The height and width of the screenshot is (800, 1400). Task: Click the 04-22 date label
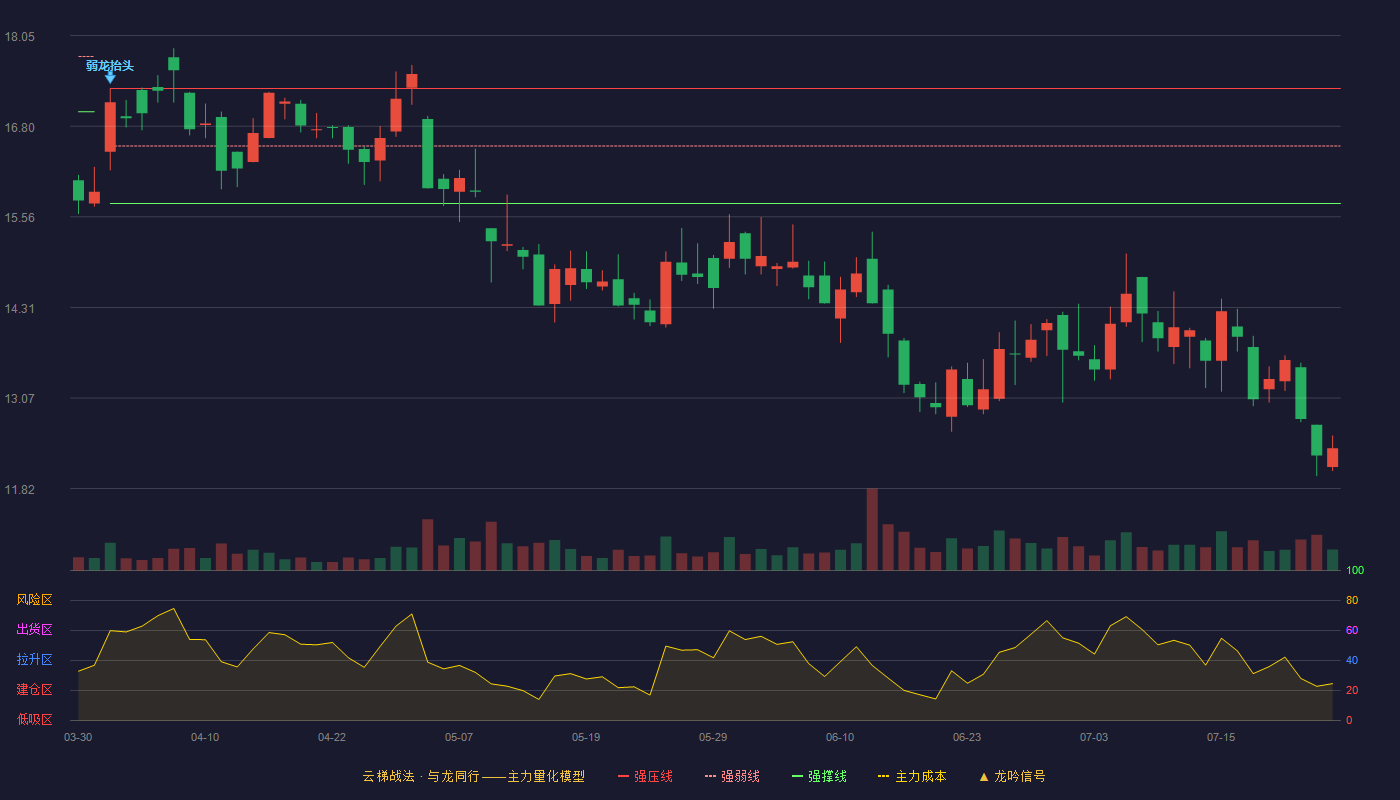click(332, 737)
